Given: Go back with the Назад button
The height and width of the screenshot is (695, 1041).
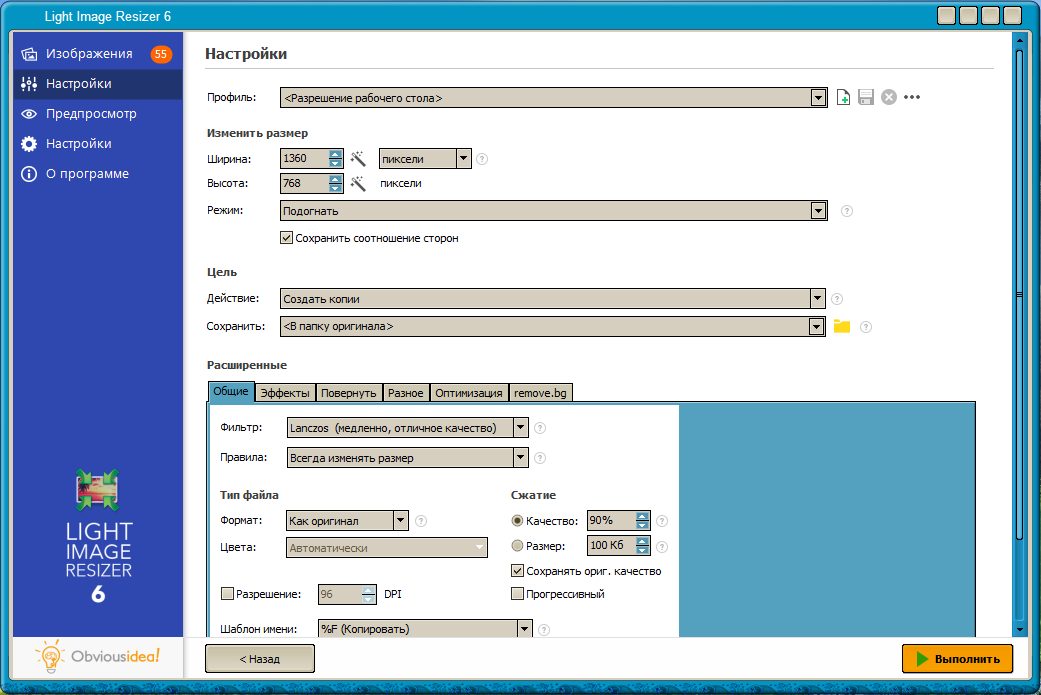Looking at the screenshot, I should 260,658.
